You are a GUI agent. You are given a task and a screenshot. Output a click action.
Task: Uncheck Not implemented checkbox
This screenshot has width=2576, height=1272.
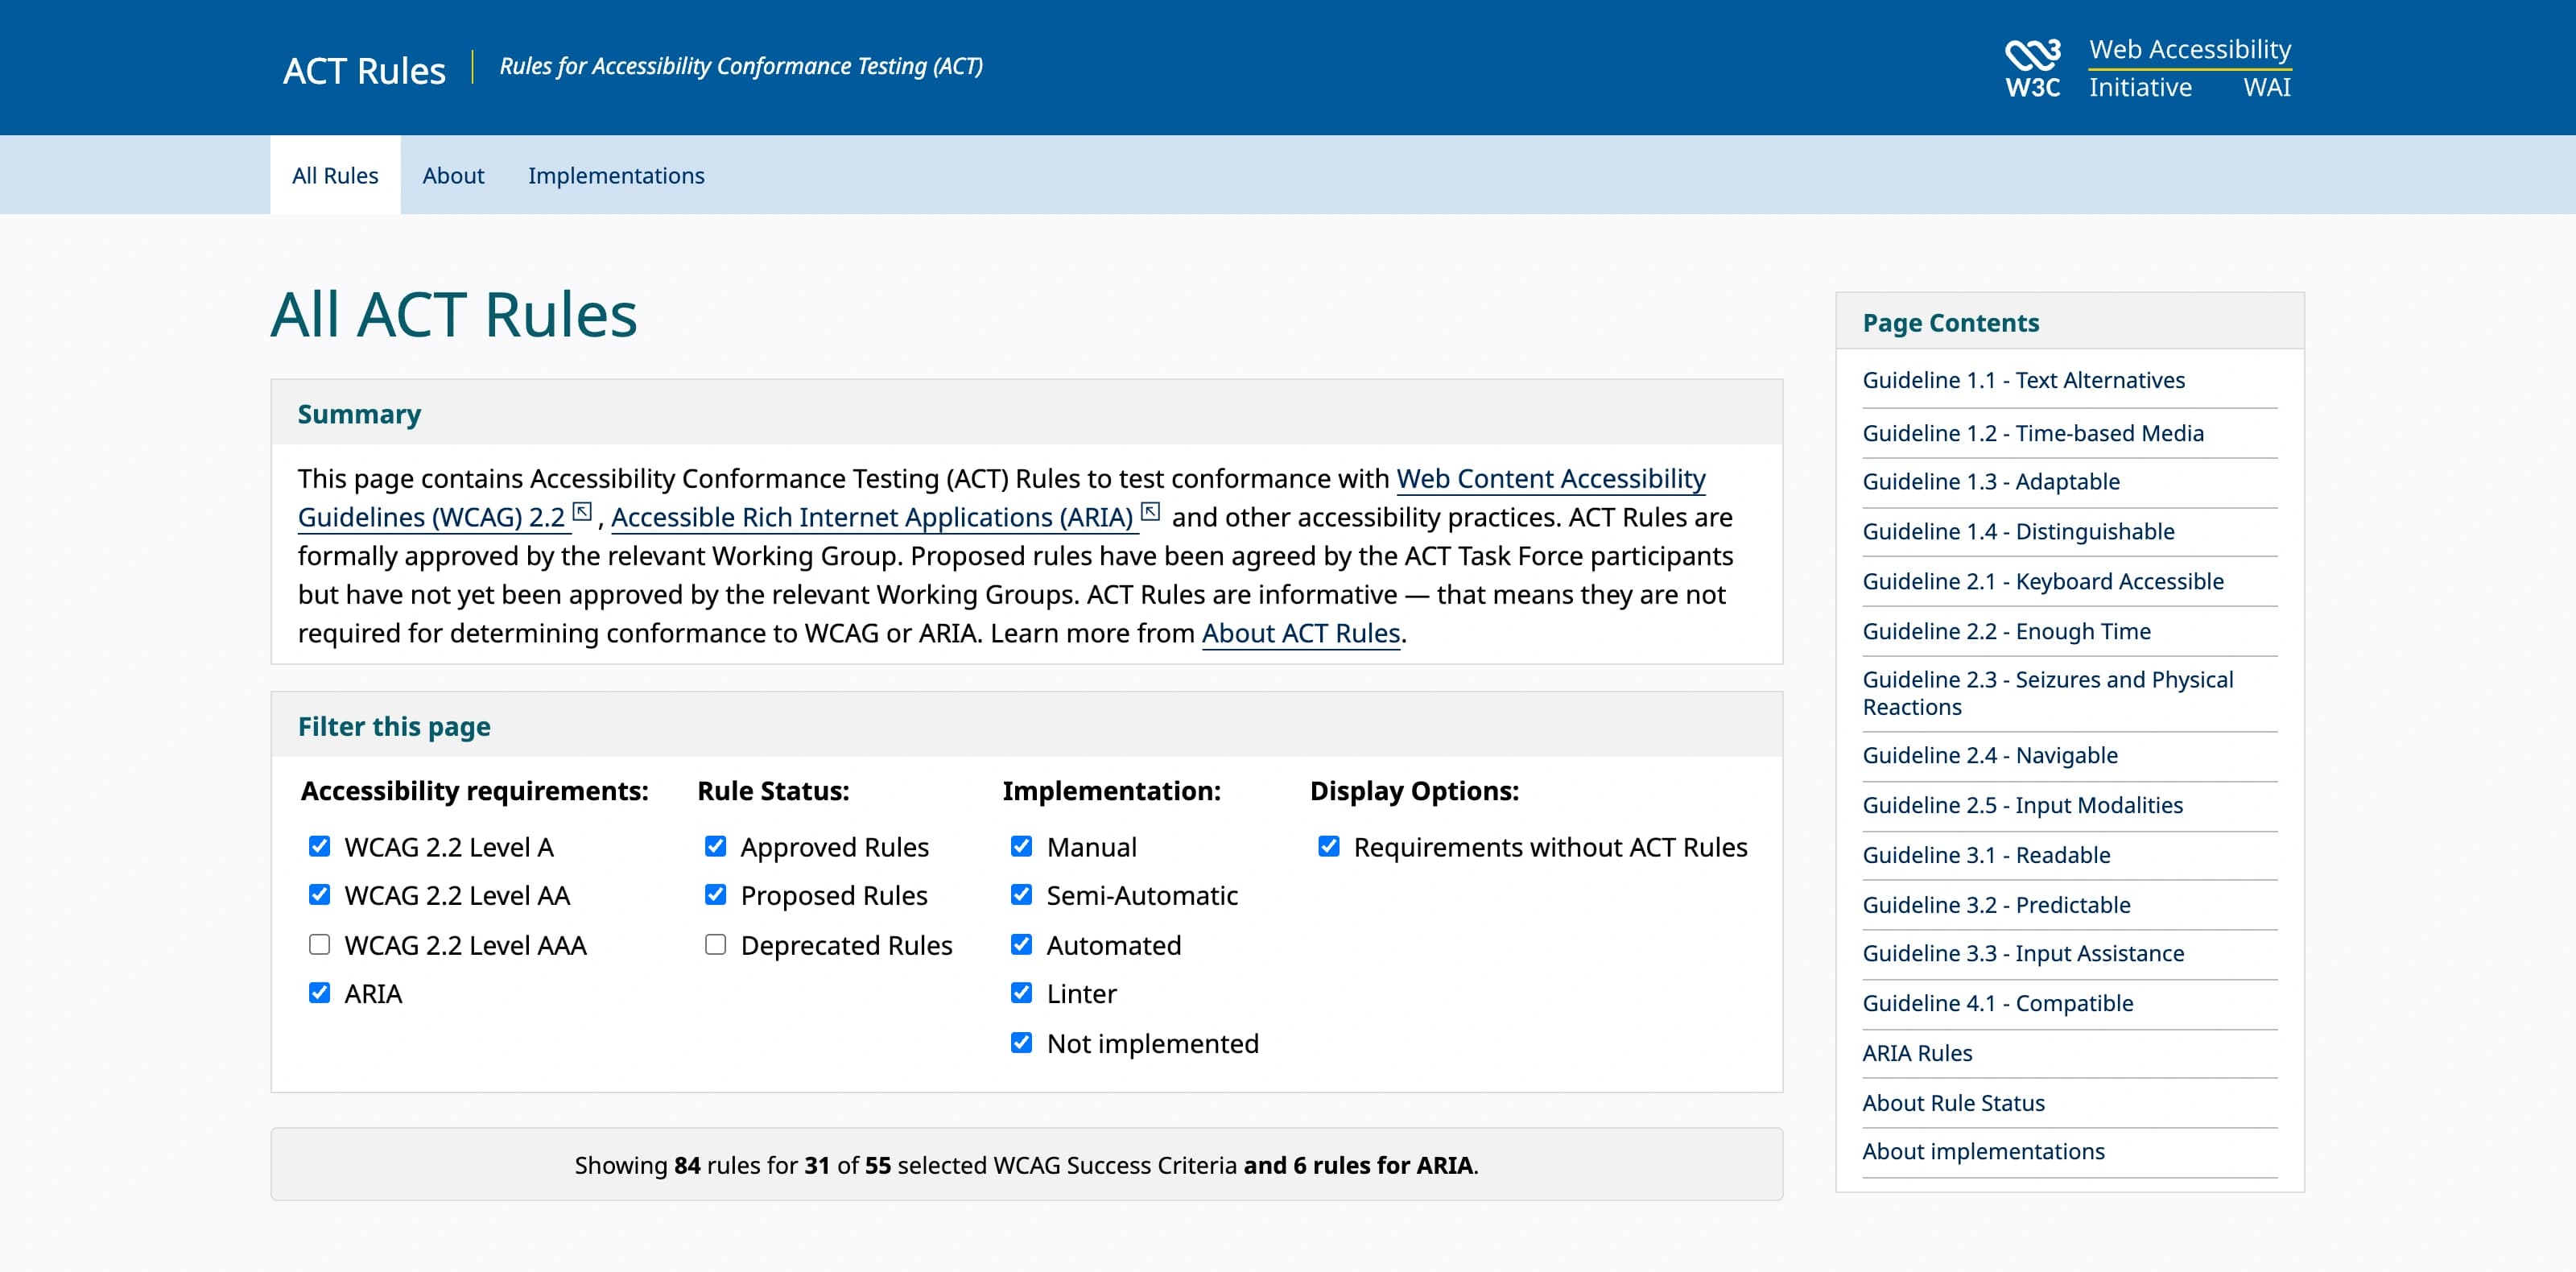[x=1021, y=1042]
